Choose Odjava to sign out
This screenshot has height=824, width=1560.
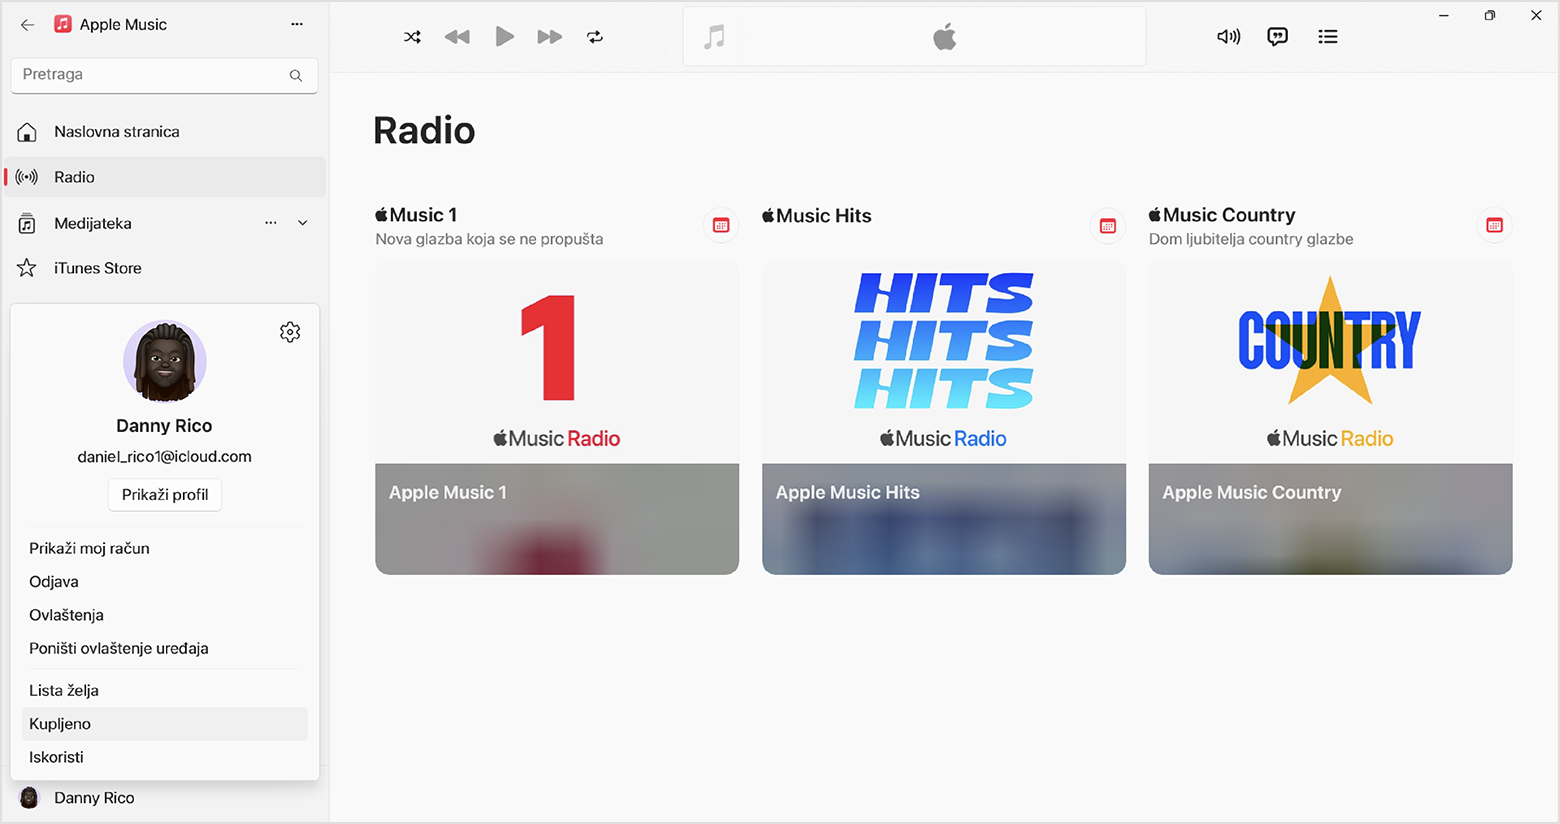pyautogui.click(x=54, y=581)
